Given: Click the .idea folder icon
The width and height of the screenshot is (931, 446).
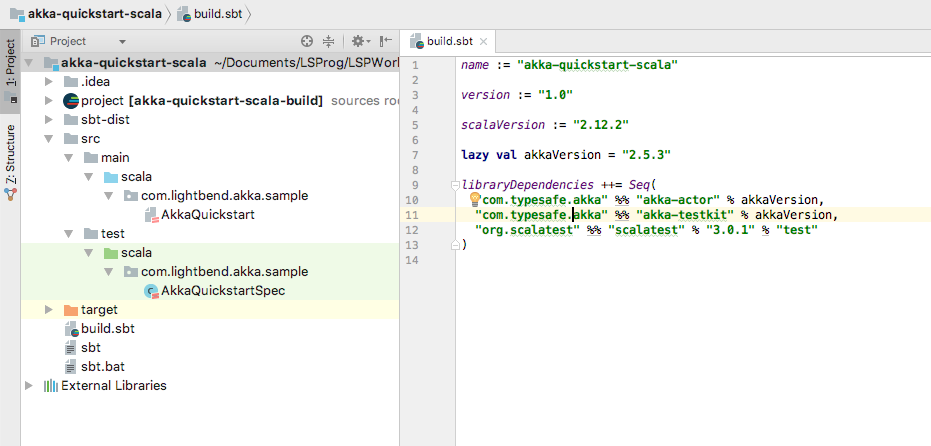Looking at the screenshot, I should 71,82.
